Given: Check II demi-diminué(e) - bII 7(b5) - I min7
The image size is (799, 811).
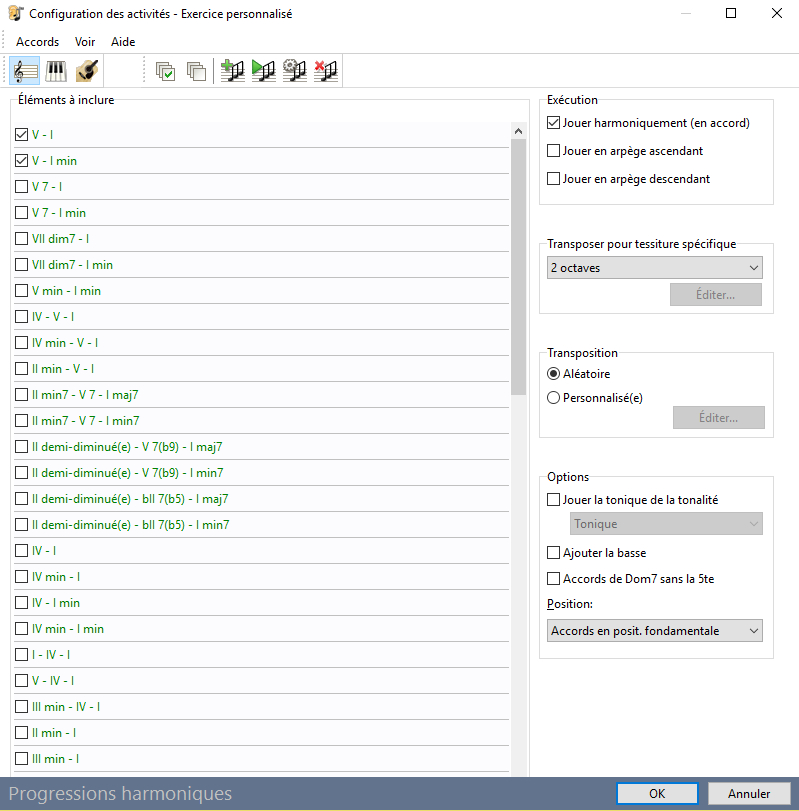Looking at the screenshot, I should [21, 524].
